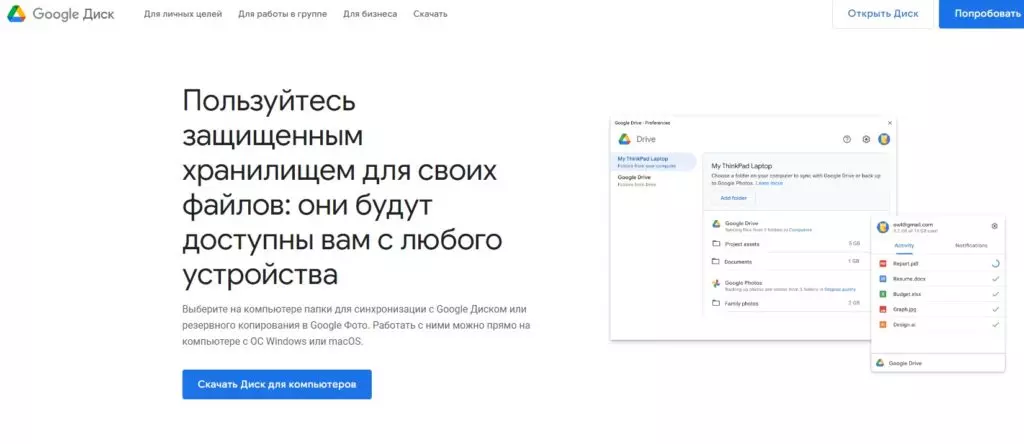Viewport: 1024px width, 444px height.
Task: Open settings gear in the Preferences header
Action: click(x=866, y=139)
